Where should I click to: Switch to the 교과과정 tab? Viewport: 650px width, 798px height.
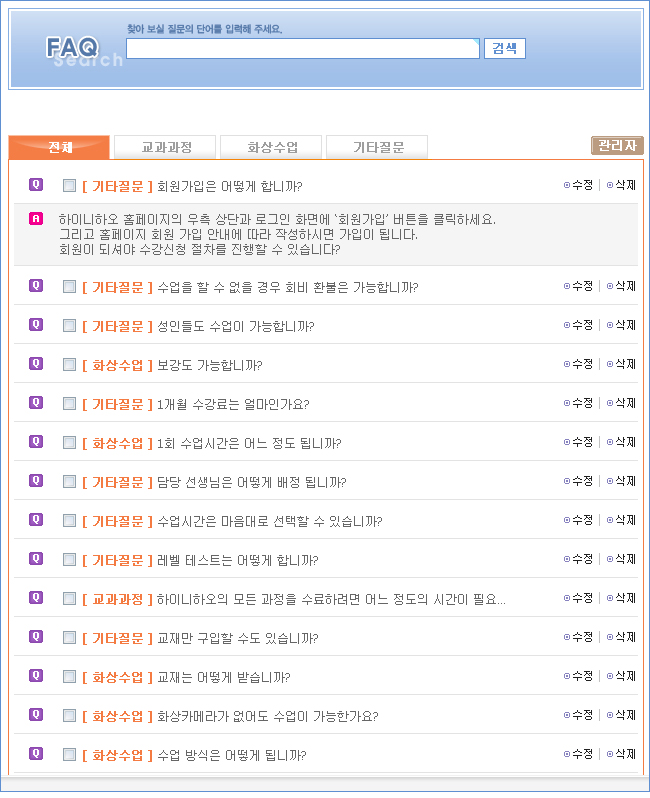[165, 147]
